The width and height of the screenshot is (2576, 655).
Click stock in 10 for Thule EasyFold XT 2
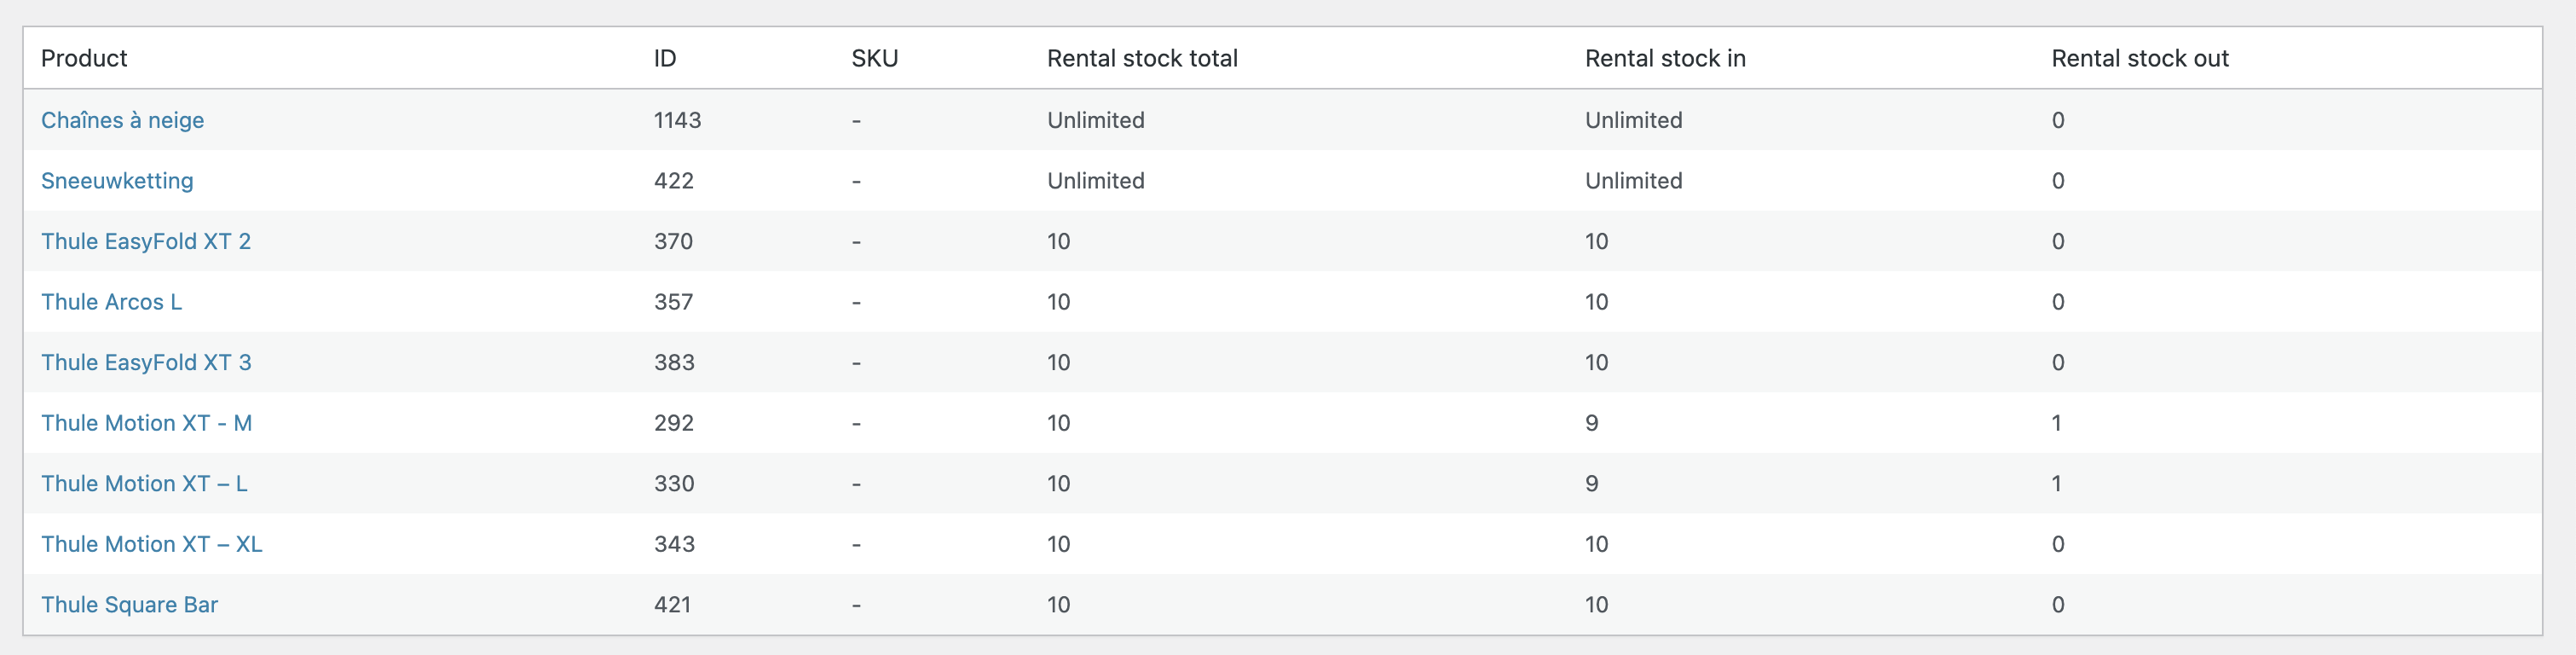(x=1596, y=241)
